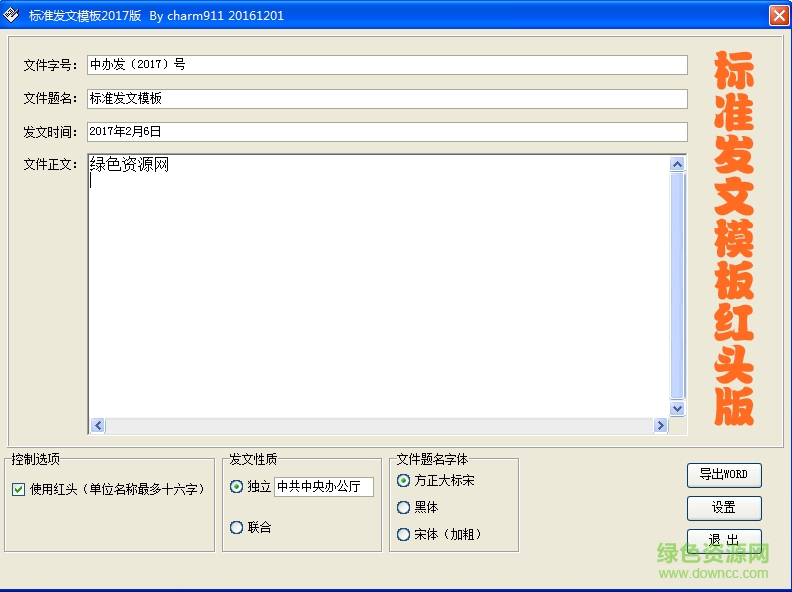Click the scroll down arrow in 文件正文

coord(677,408)
